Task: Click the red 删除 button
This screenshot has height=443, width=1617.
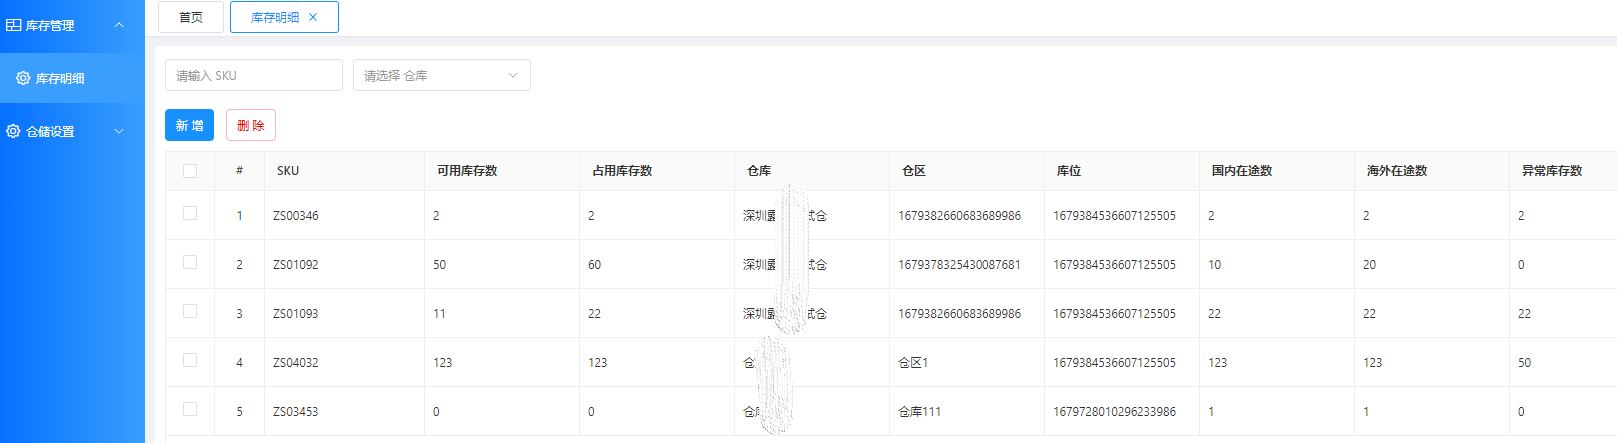Action: pyautogui.click(x=251, y=125)
